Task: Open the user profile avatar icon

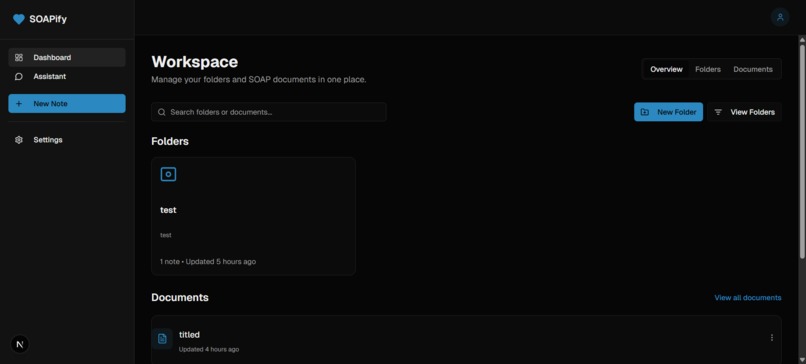Action: tap(780, 17)
